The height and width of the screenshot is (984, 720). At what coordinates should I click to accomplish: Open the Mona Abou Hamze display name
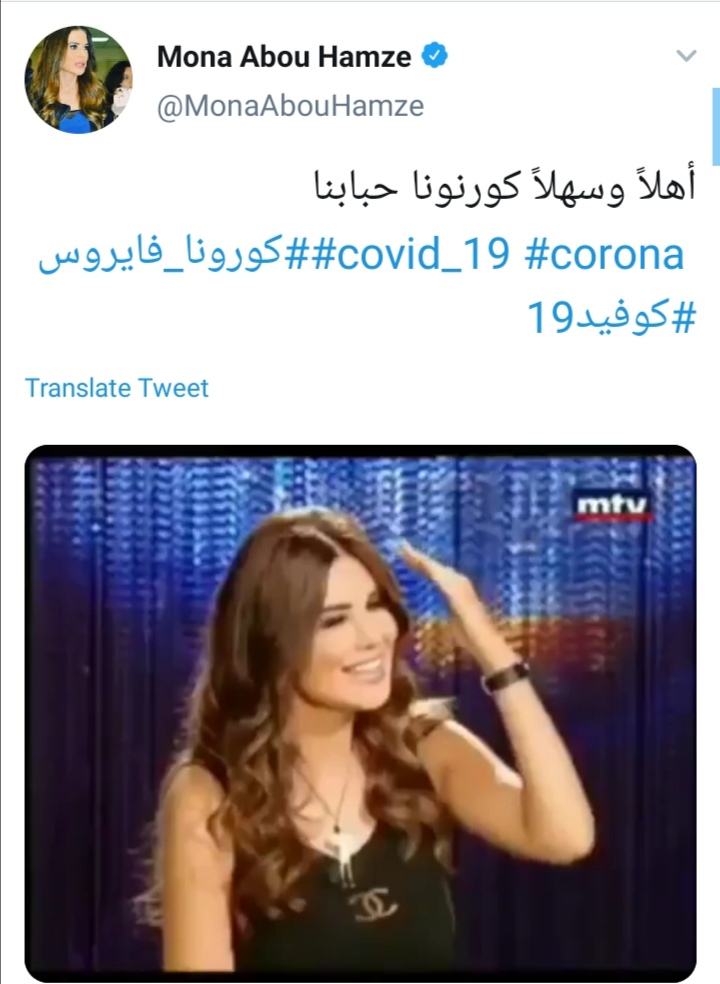click(x=284, y=56)
